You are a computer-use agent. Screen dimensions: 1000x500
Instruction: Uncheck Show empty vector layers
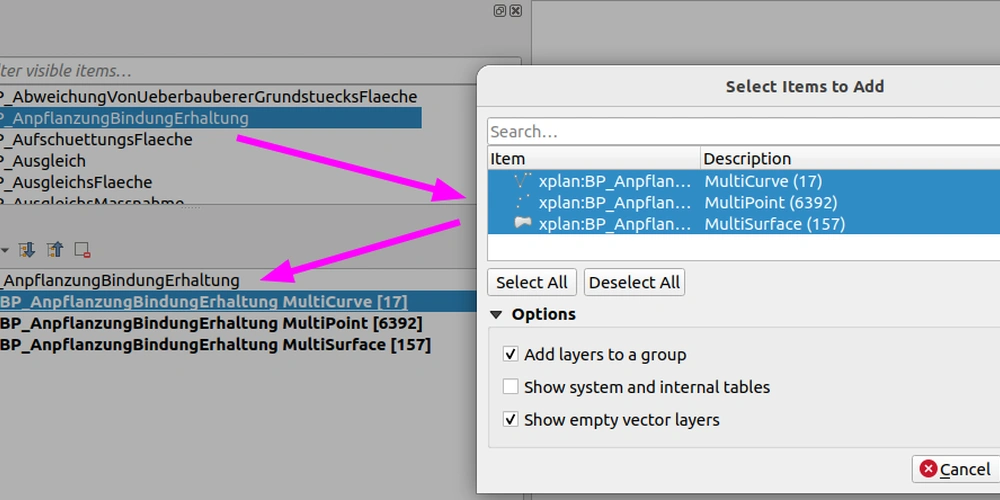(510, 420)
